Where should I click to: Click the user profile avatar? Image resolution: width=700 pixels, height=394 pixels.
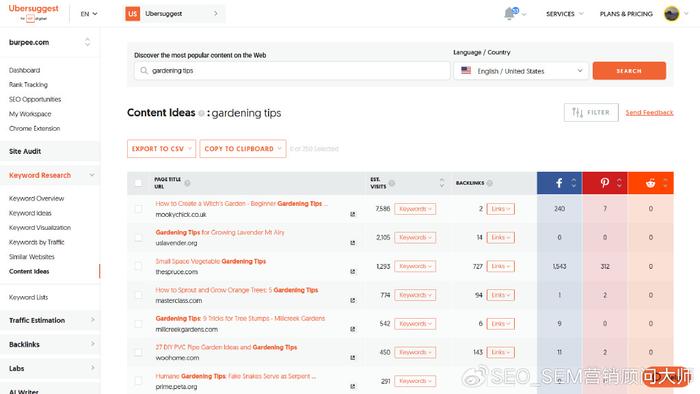671,14
